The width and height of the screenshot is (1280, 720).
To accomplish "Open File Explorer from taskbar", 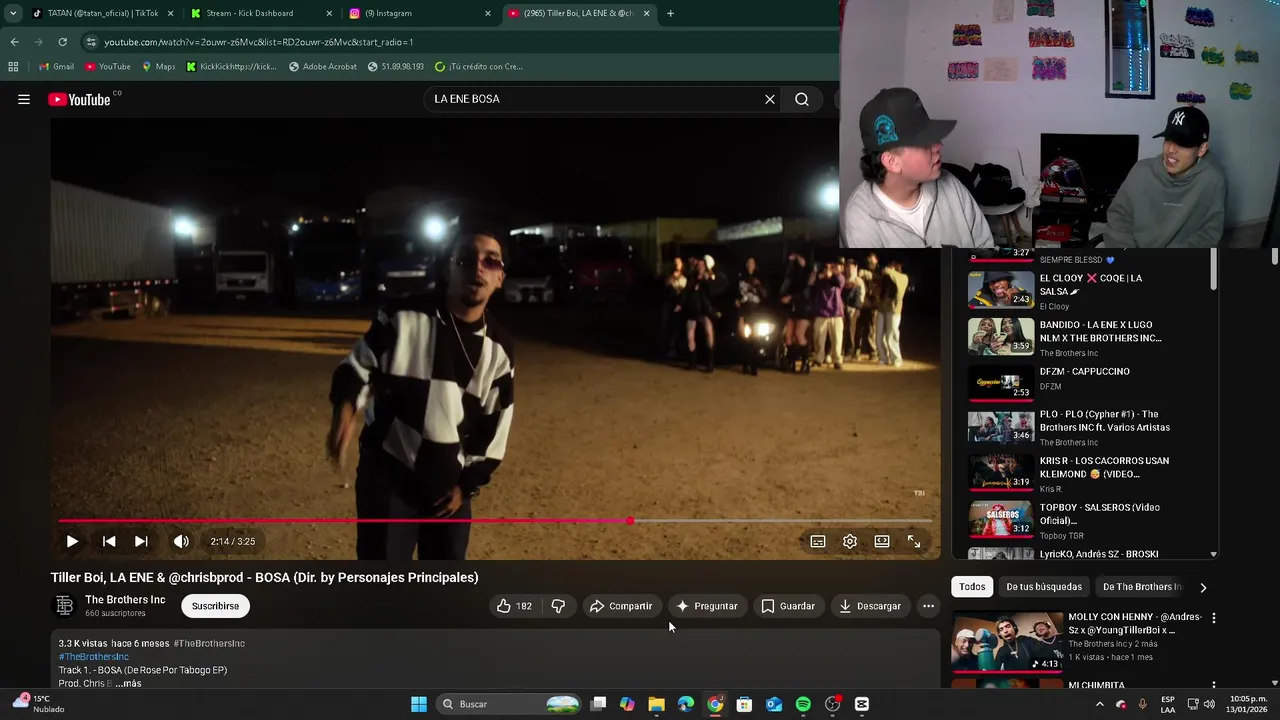I will pyautogui.click(x=656, y=704).
